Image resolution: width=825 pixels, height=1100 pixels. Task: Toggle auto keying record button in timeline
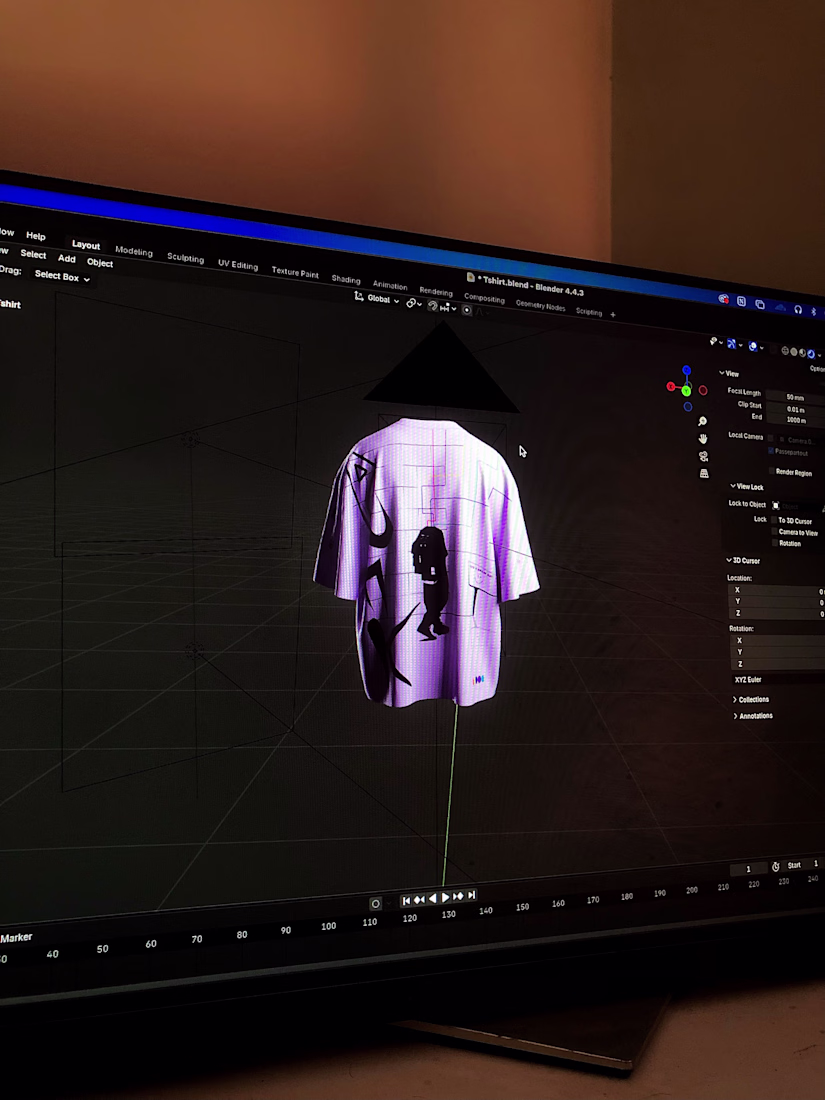pos(375,904)
